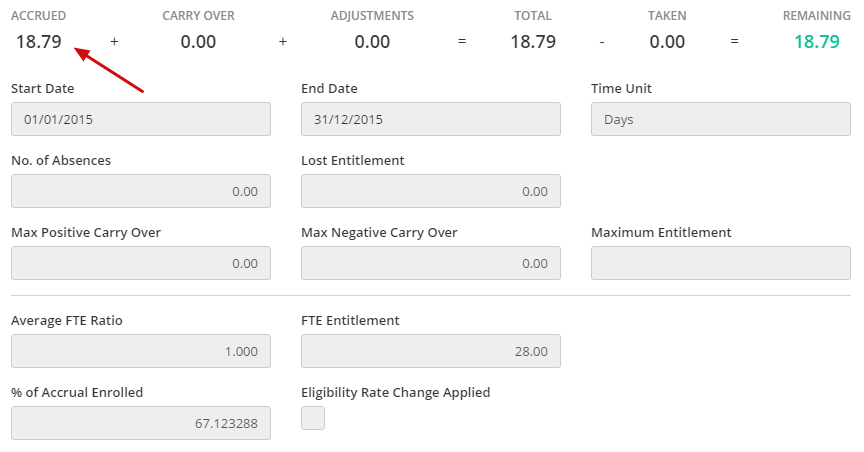Click the Start Date field
The height and width of the screenshot is (452, 864).
(141, 119)
